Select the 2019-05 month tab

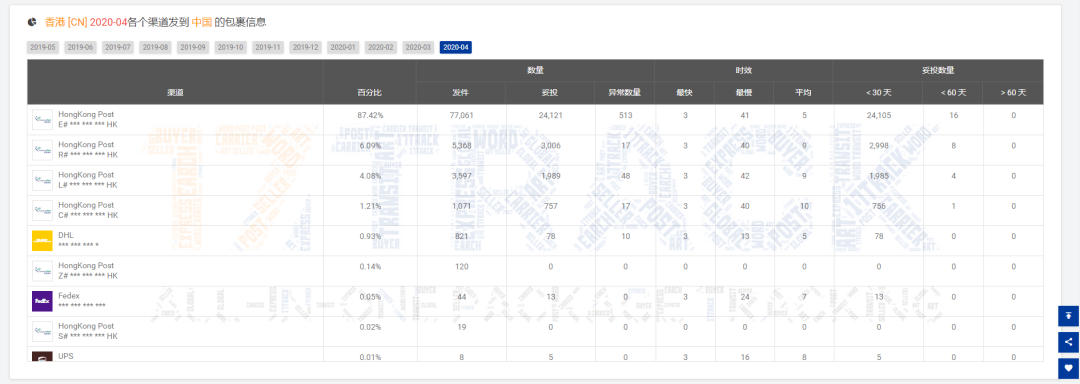coord(43,47)
